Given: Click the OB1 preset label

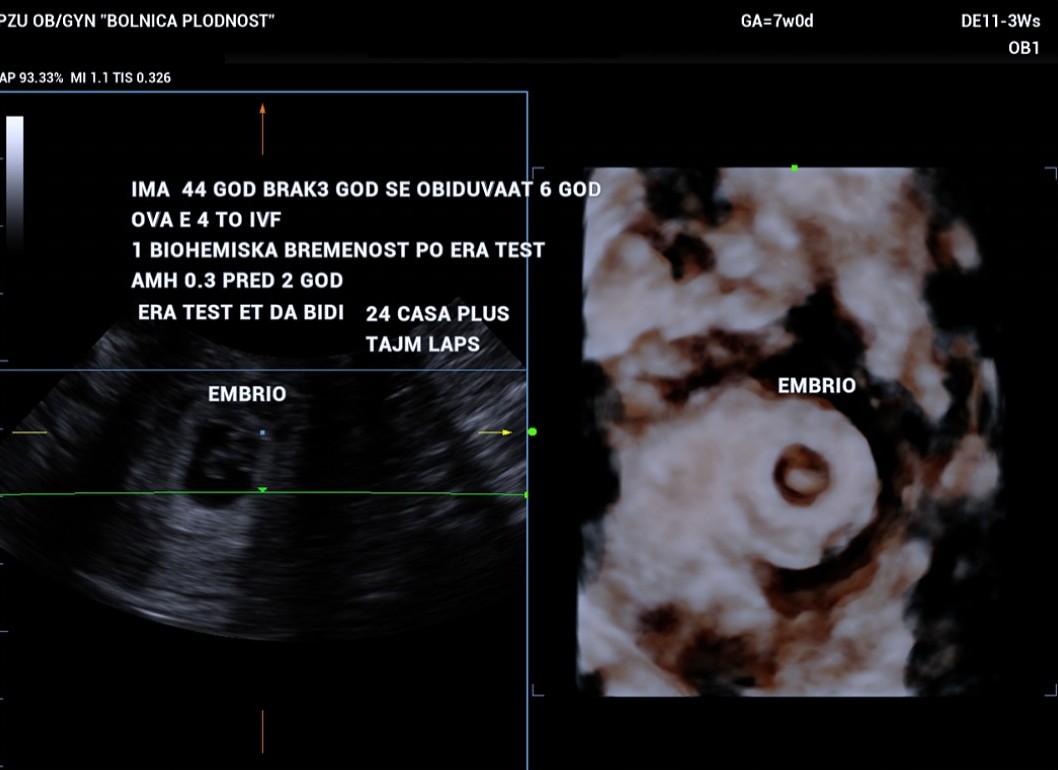Looking at the screenshot, I should (1024, 48).
